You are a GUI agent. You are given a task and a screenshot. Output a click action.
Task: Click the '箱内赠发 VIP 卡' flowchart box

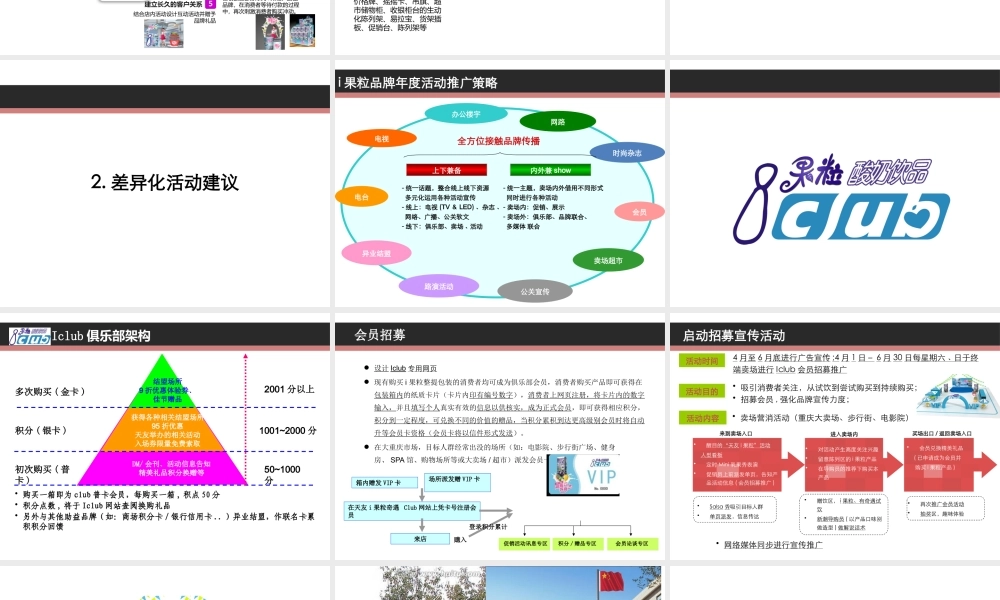click(385, 483)
